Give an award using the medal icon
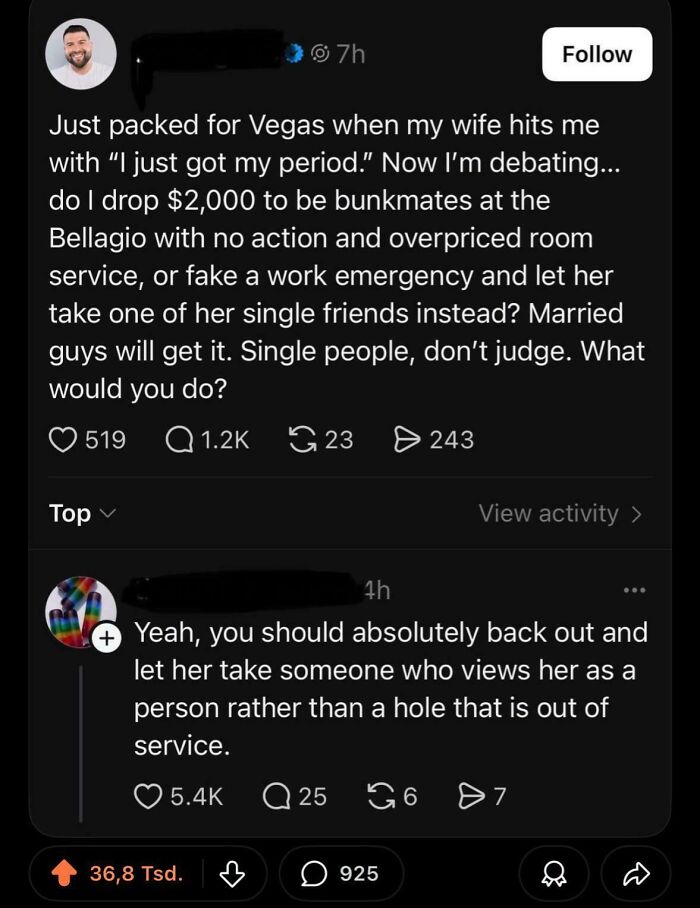This screenshot has height=908, width=700. (554, 873)
